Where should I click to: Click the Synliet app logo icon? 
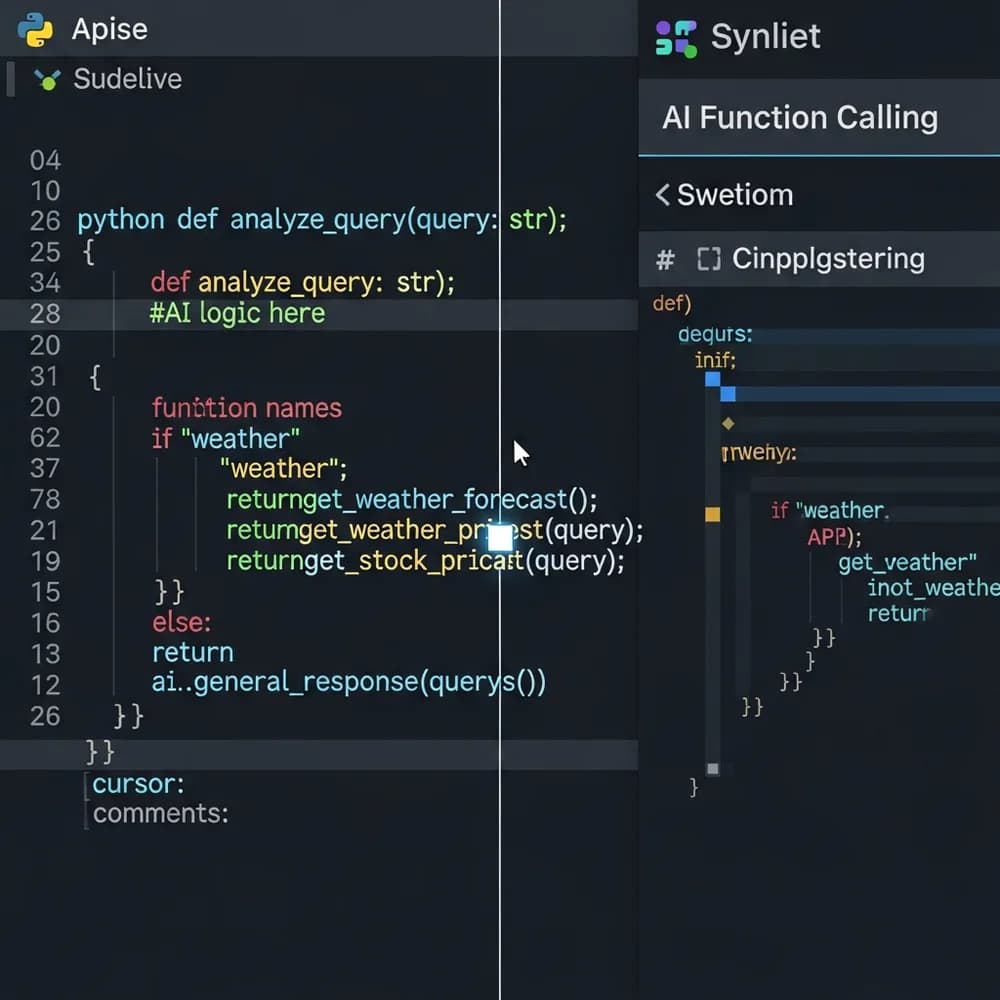tap(676, 38)
